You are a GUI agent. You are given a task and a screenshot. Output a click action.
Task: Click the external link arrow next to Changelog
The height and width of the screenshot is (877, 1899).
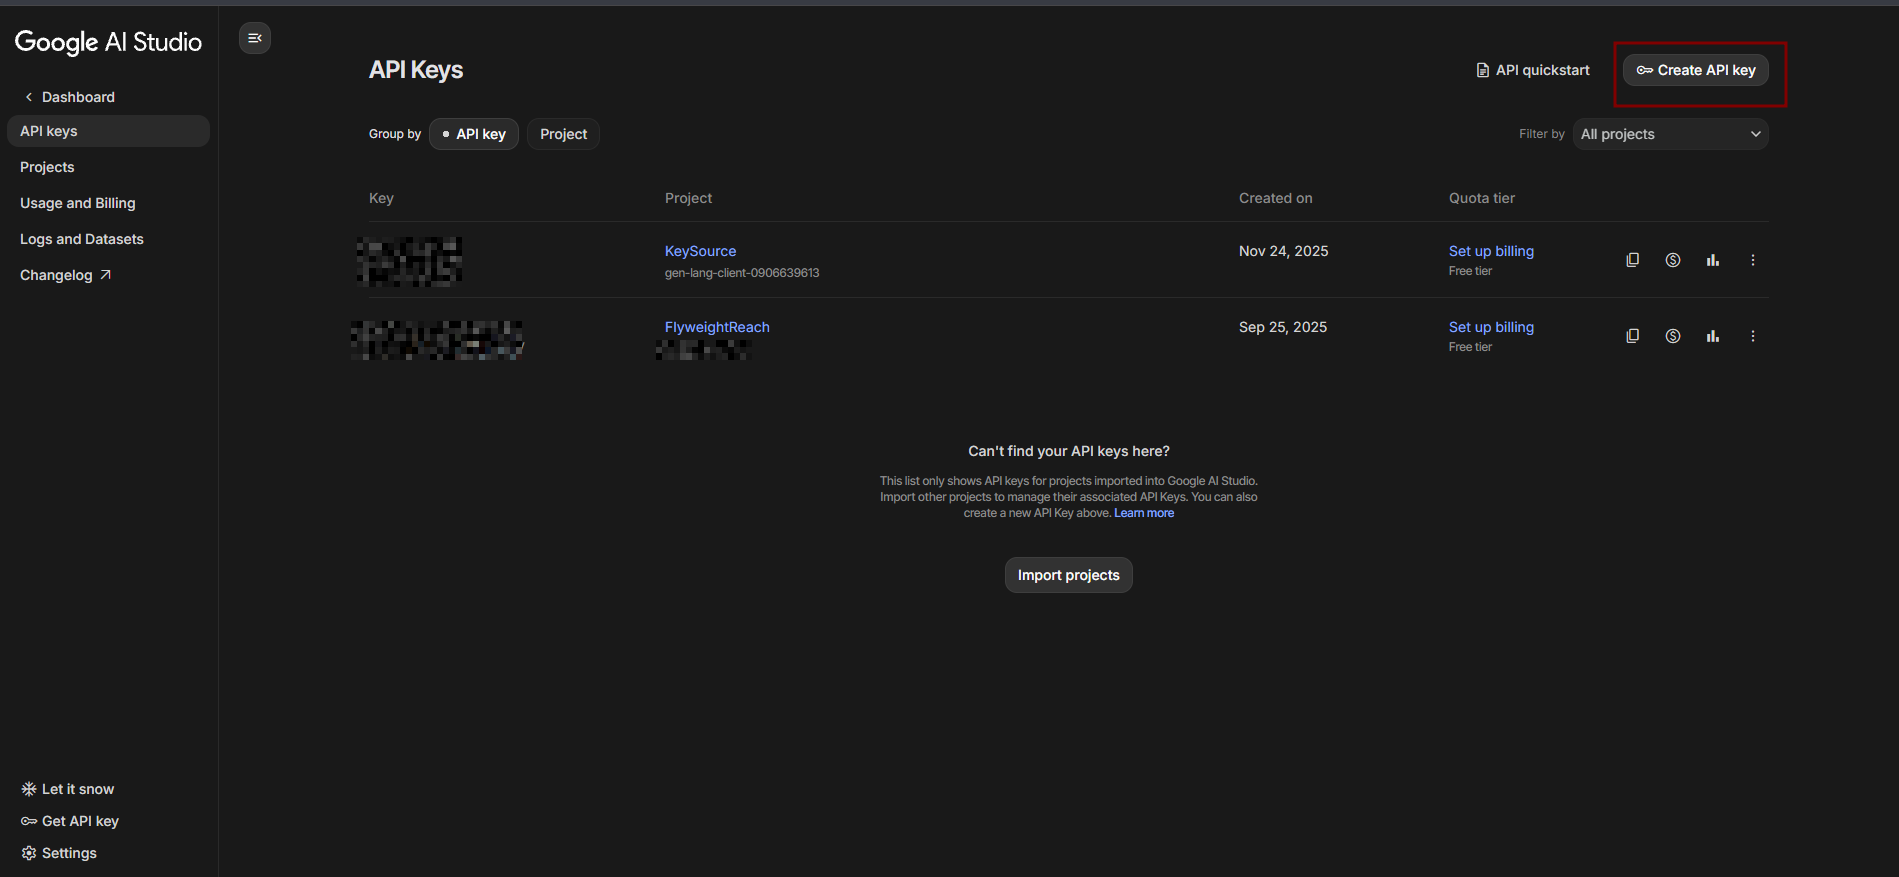(x=105, y=275)
